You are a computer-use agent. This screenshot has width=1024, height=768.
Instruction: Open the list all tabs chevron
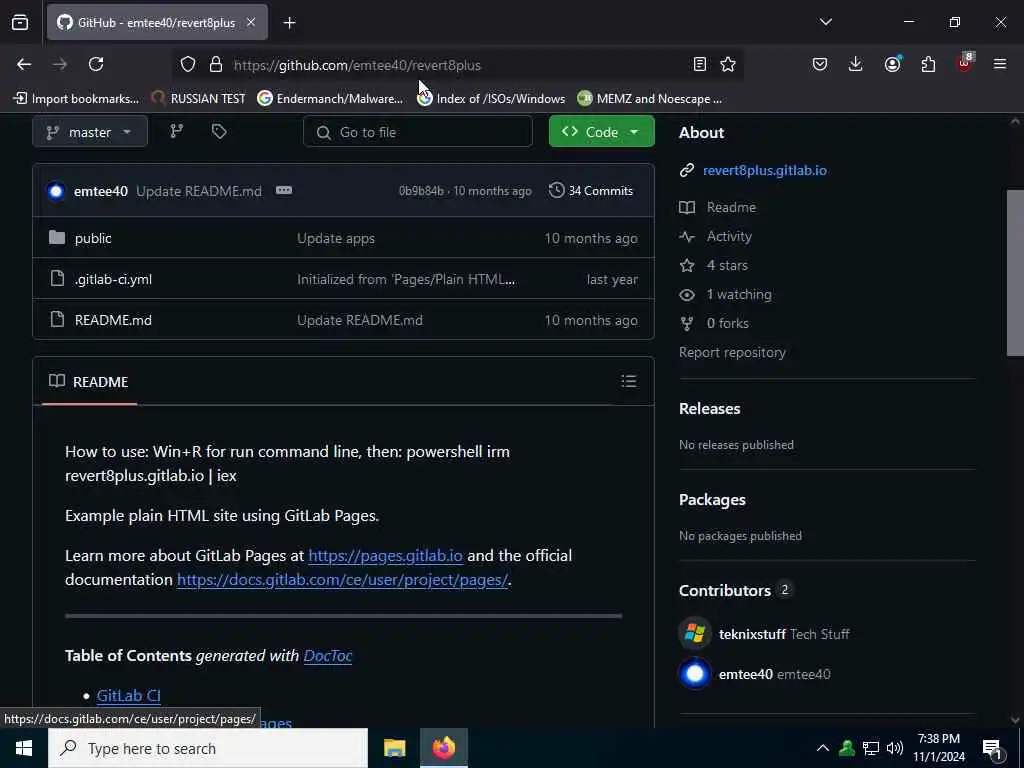(825, 22)
